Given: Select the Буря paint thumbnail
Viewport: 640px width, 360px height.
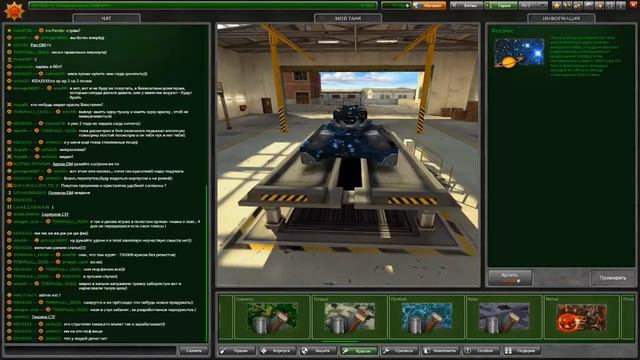Looking at the screenshot, I should [x=504, y=318].
